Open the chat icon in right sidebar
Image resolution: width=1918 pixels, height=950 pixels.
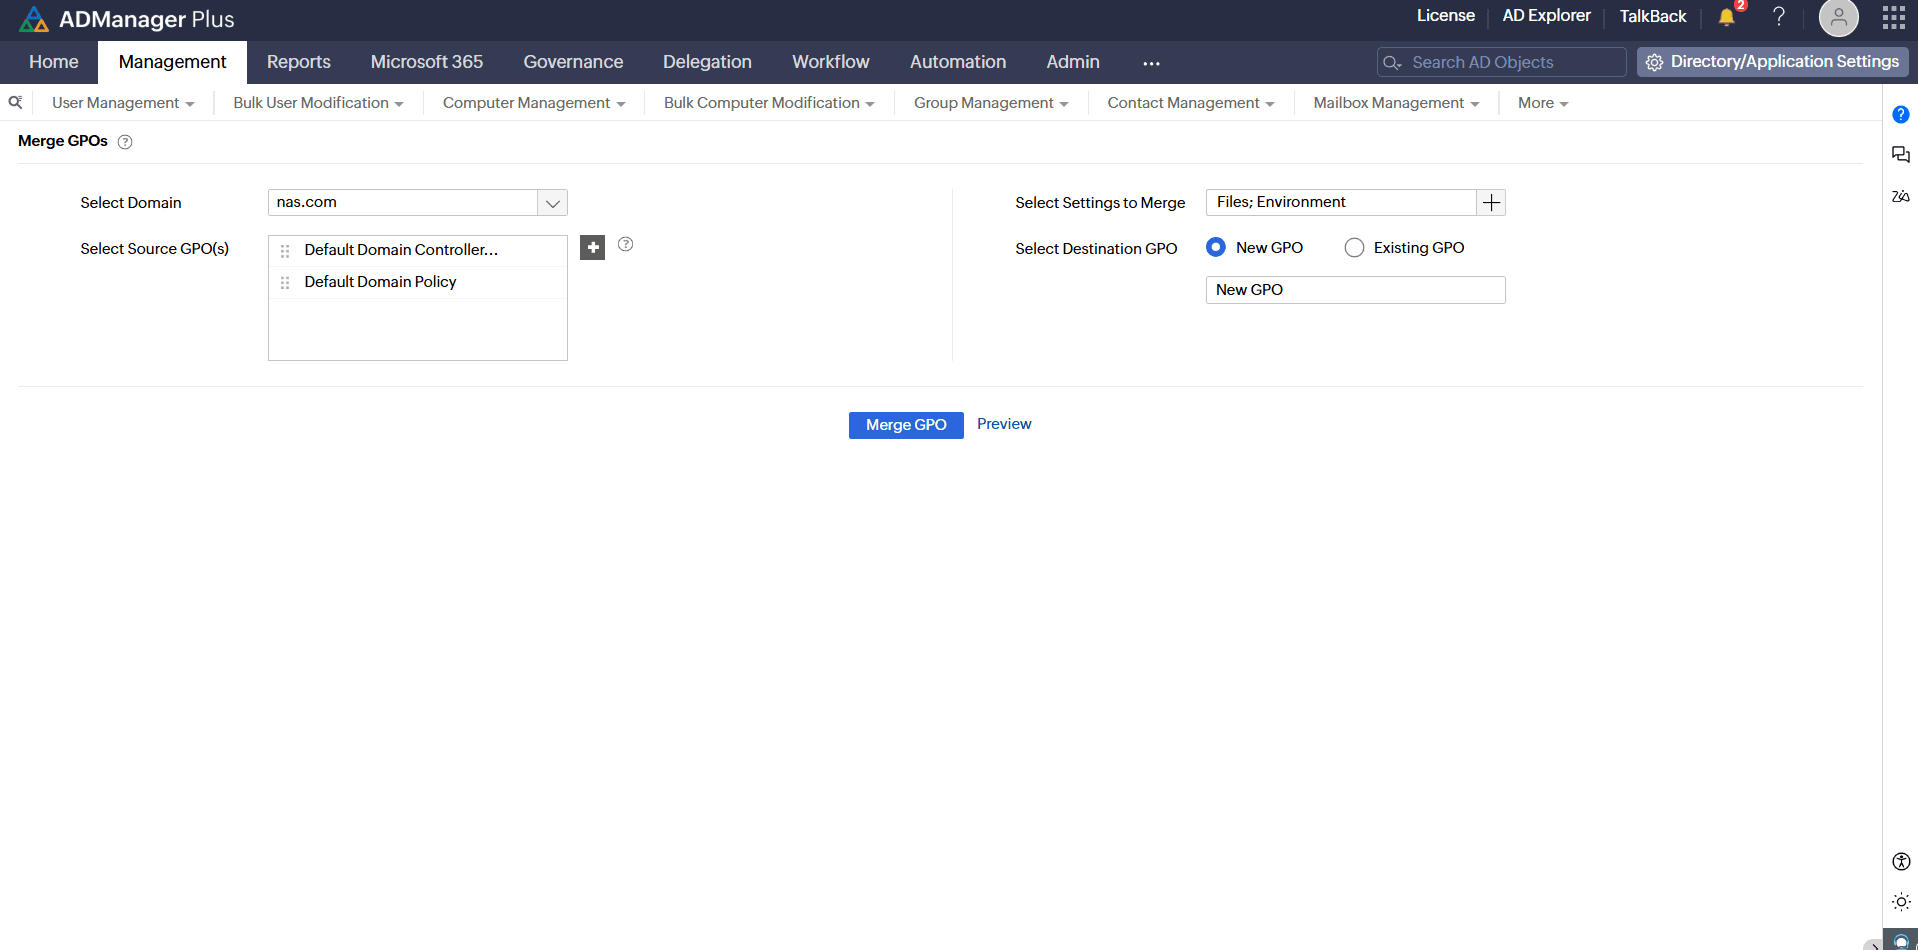[1901, 155]
